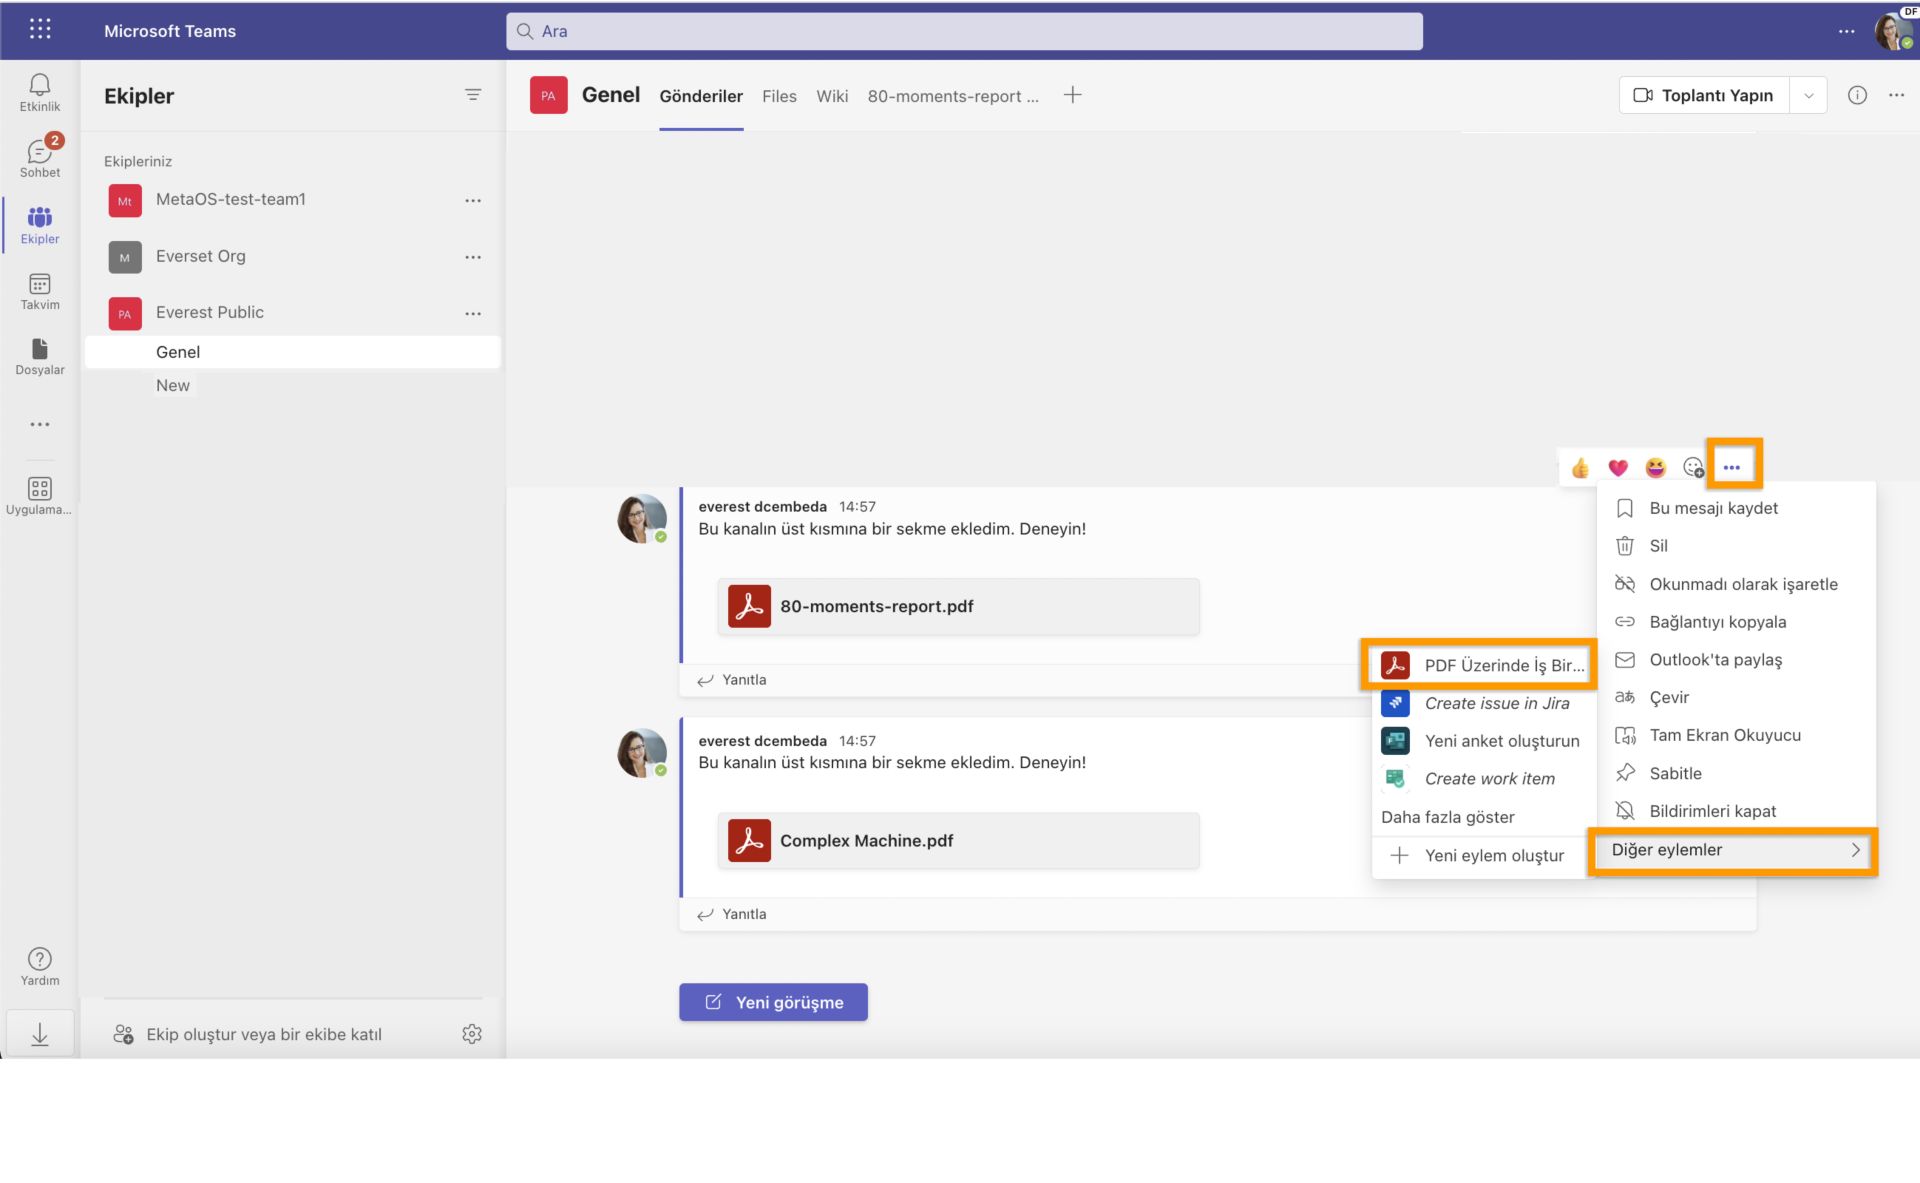
Task: Open the Gönderiler tab
Action: (699, 96)
